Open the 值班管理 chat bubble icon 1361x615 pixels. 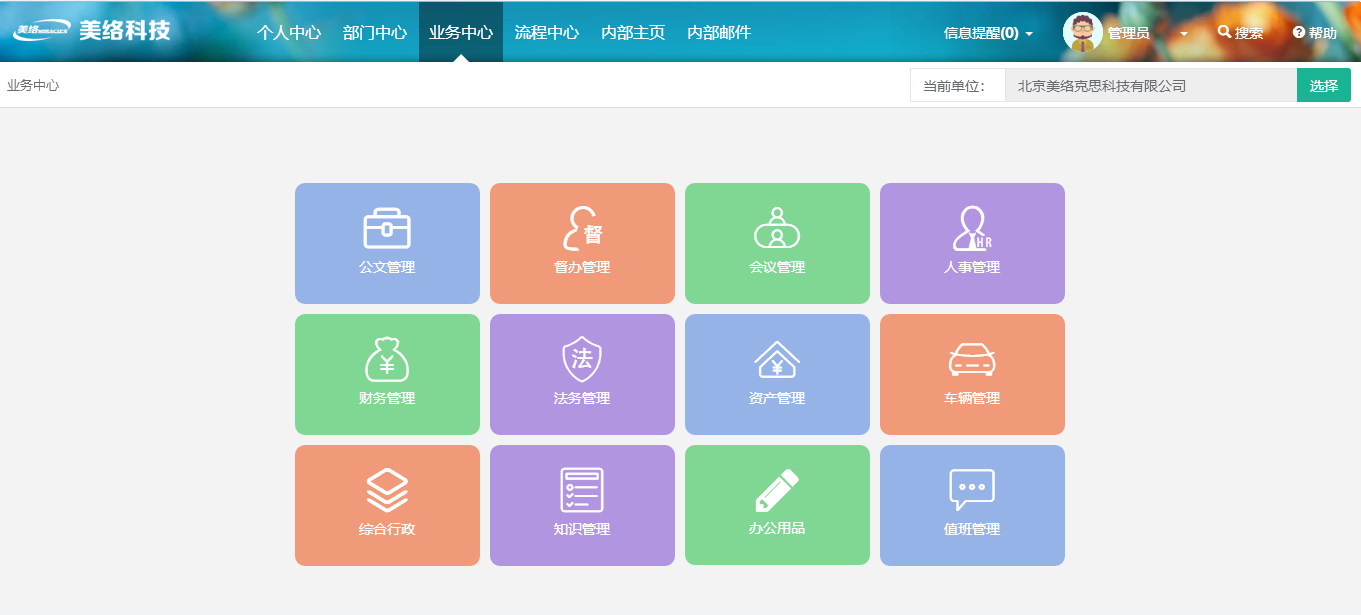(972, 491)
